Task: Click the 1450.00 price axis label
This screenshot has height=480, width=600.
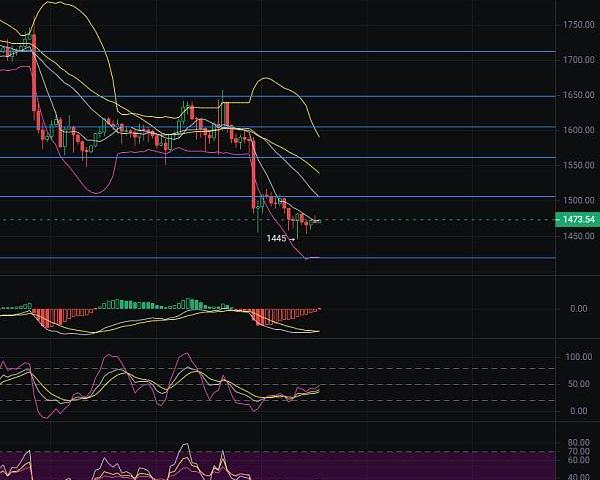Action: click(x=578, y=236)
